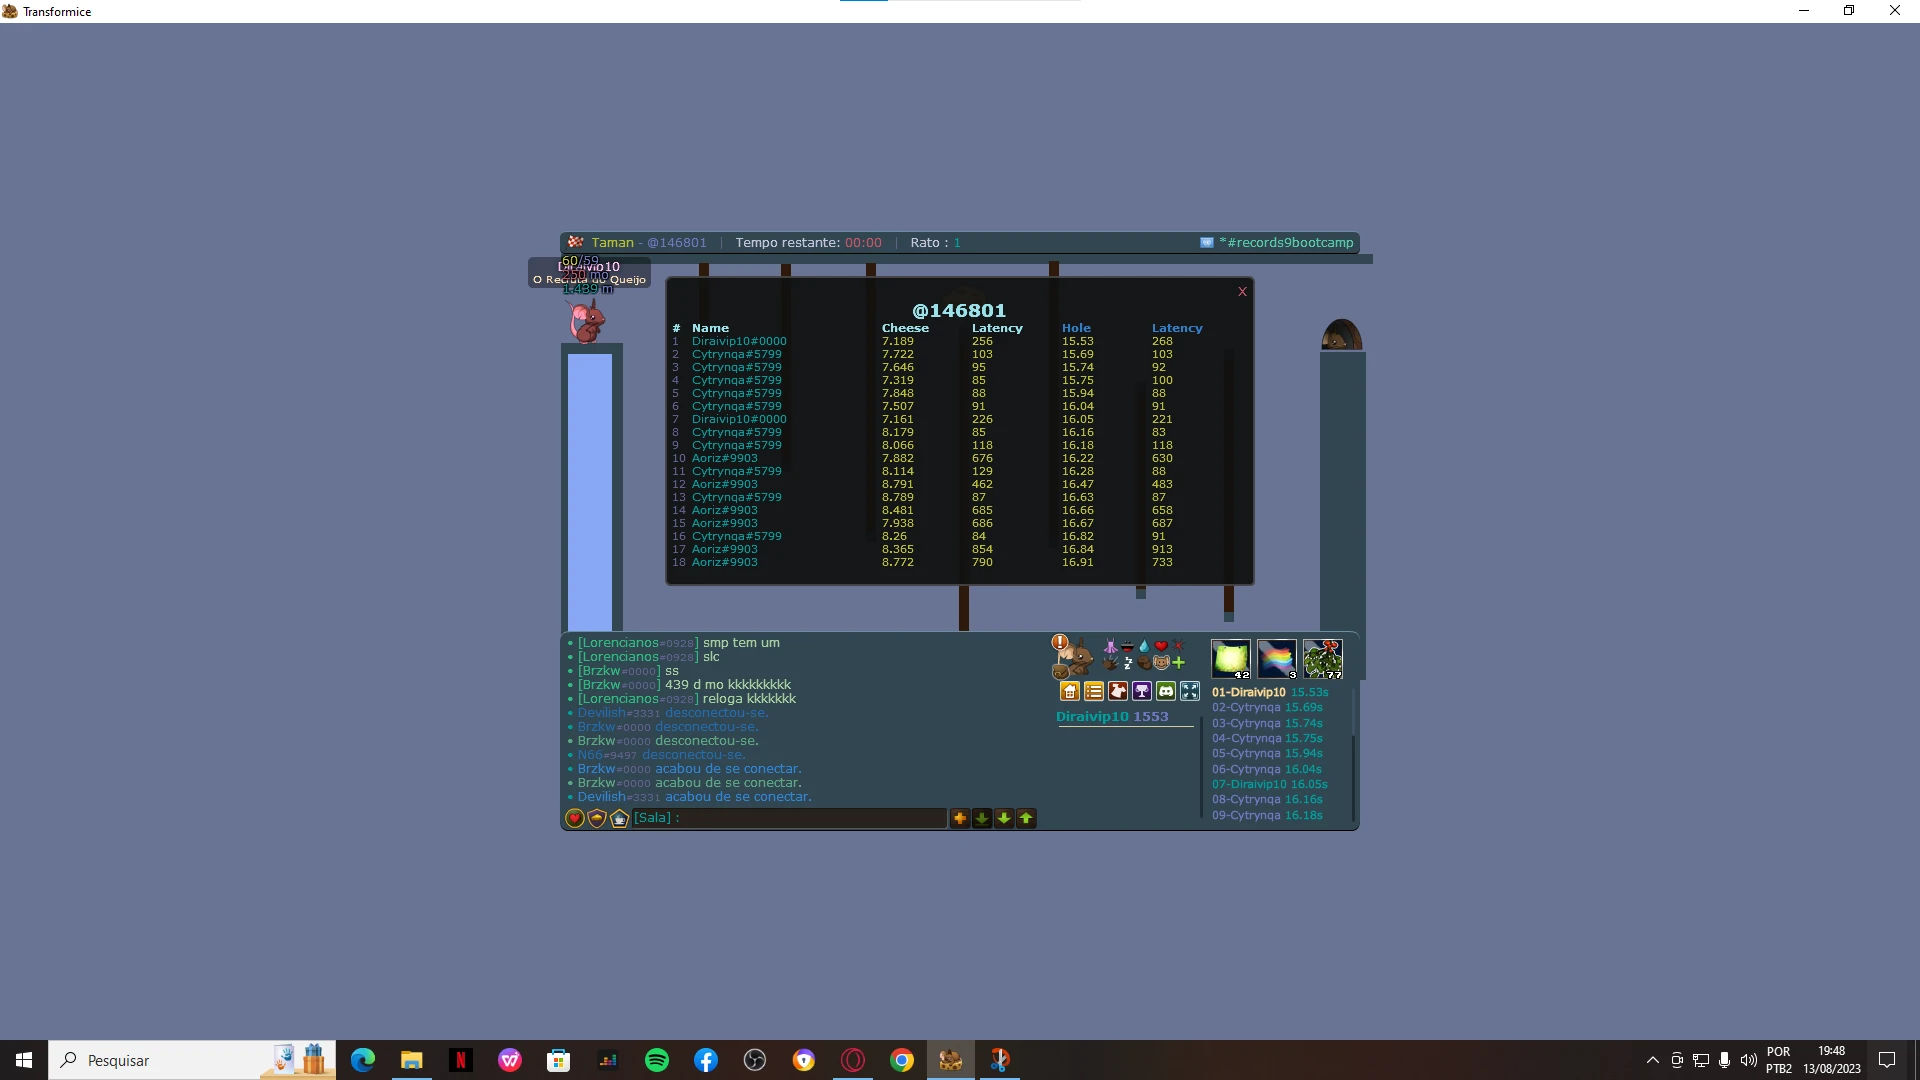Click the green up arrow chat button
This screenshot has width=1920, height=1080.
(x=1026, y=818)
